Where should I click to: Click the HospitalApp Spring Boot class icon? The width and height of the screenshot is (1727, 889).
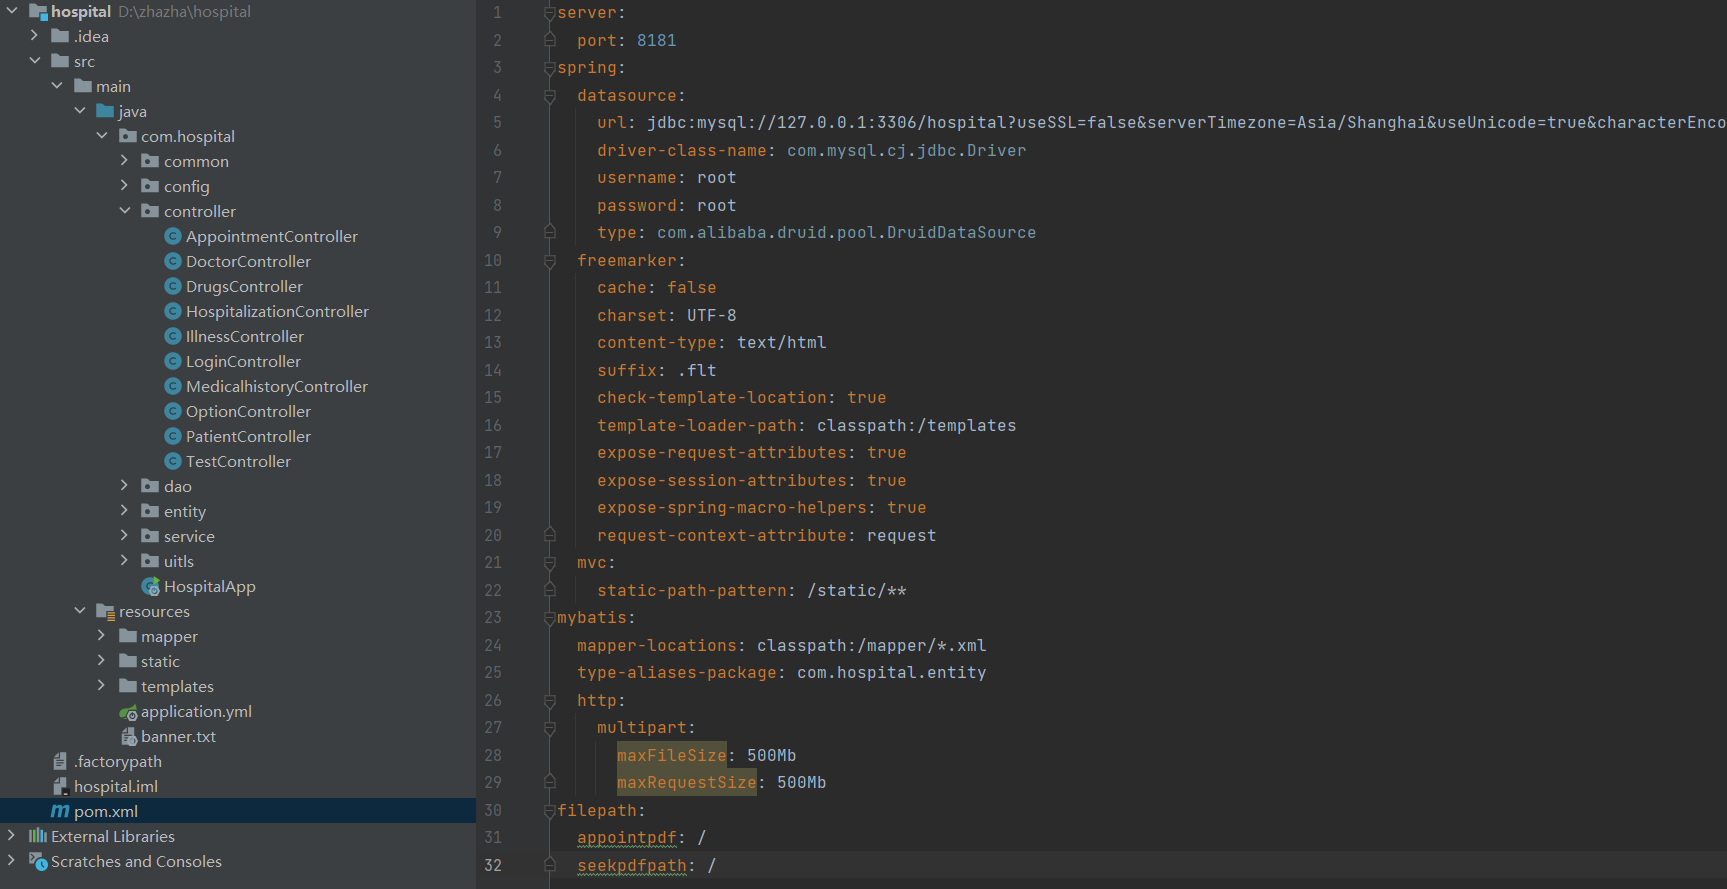[x=151, y=587]
